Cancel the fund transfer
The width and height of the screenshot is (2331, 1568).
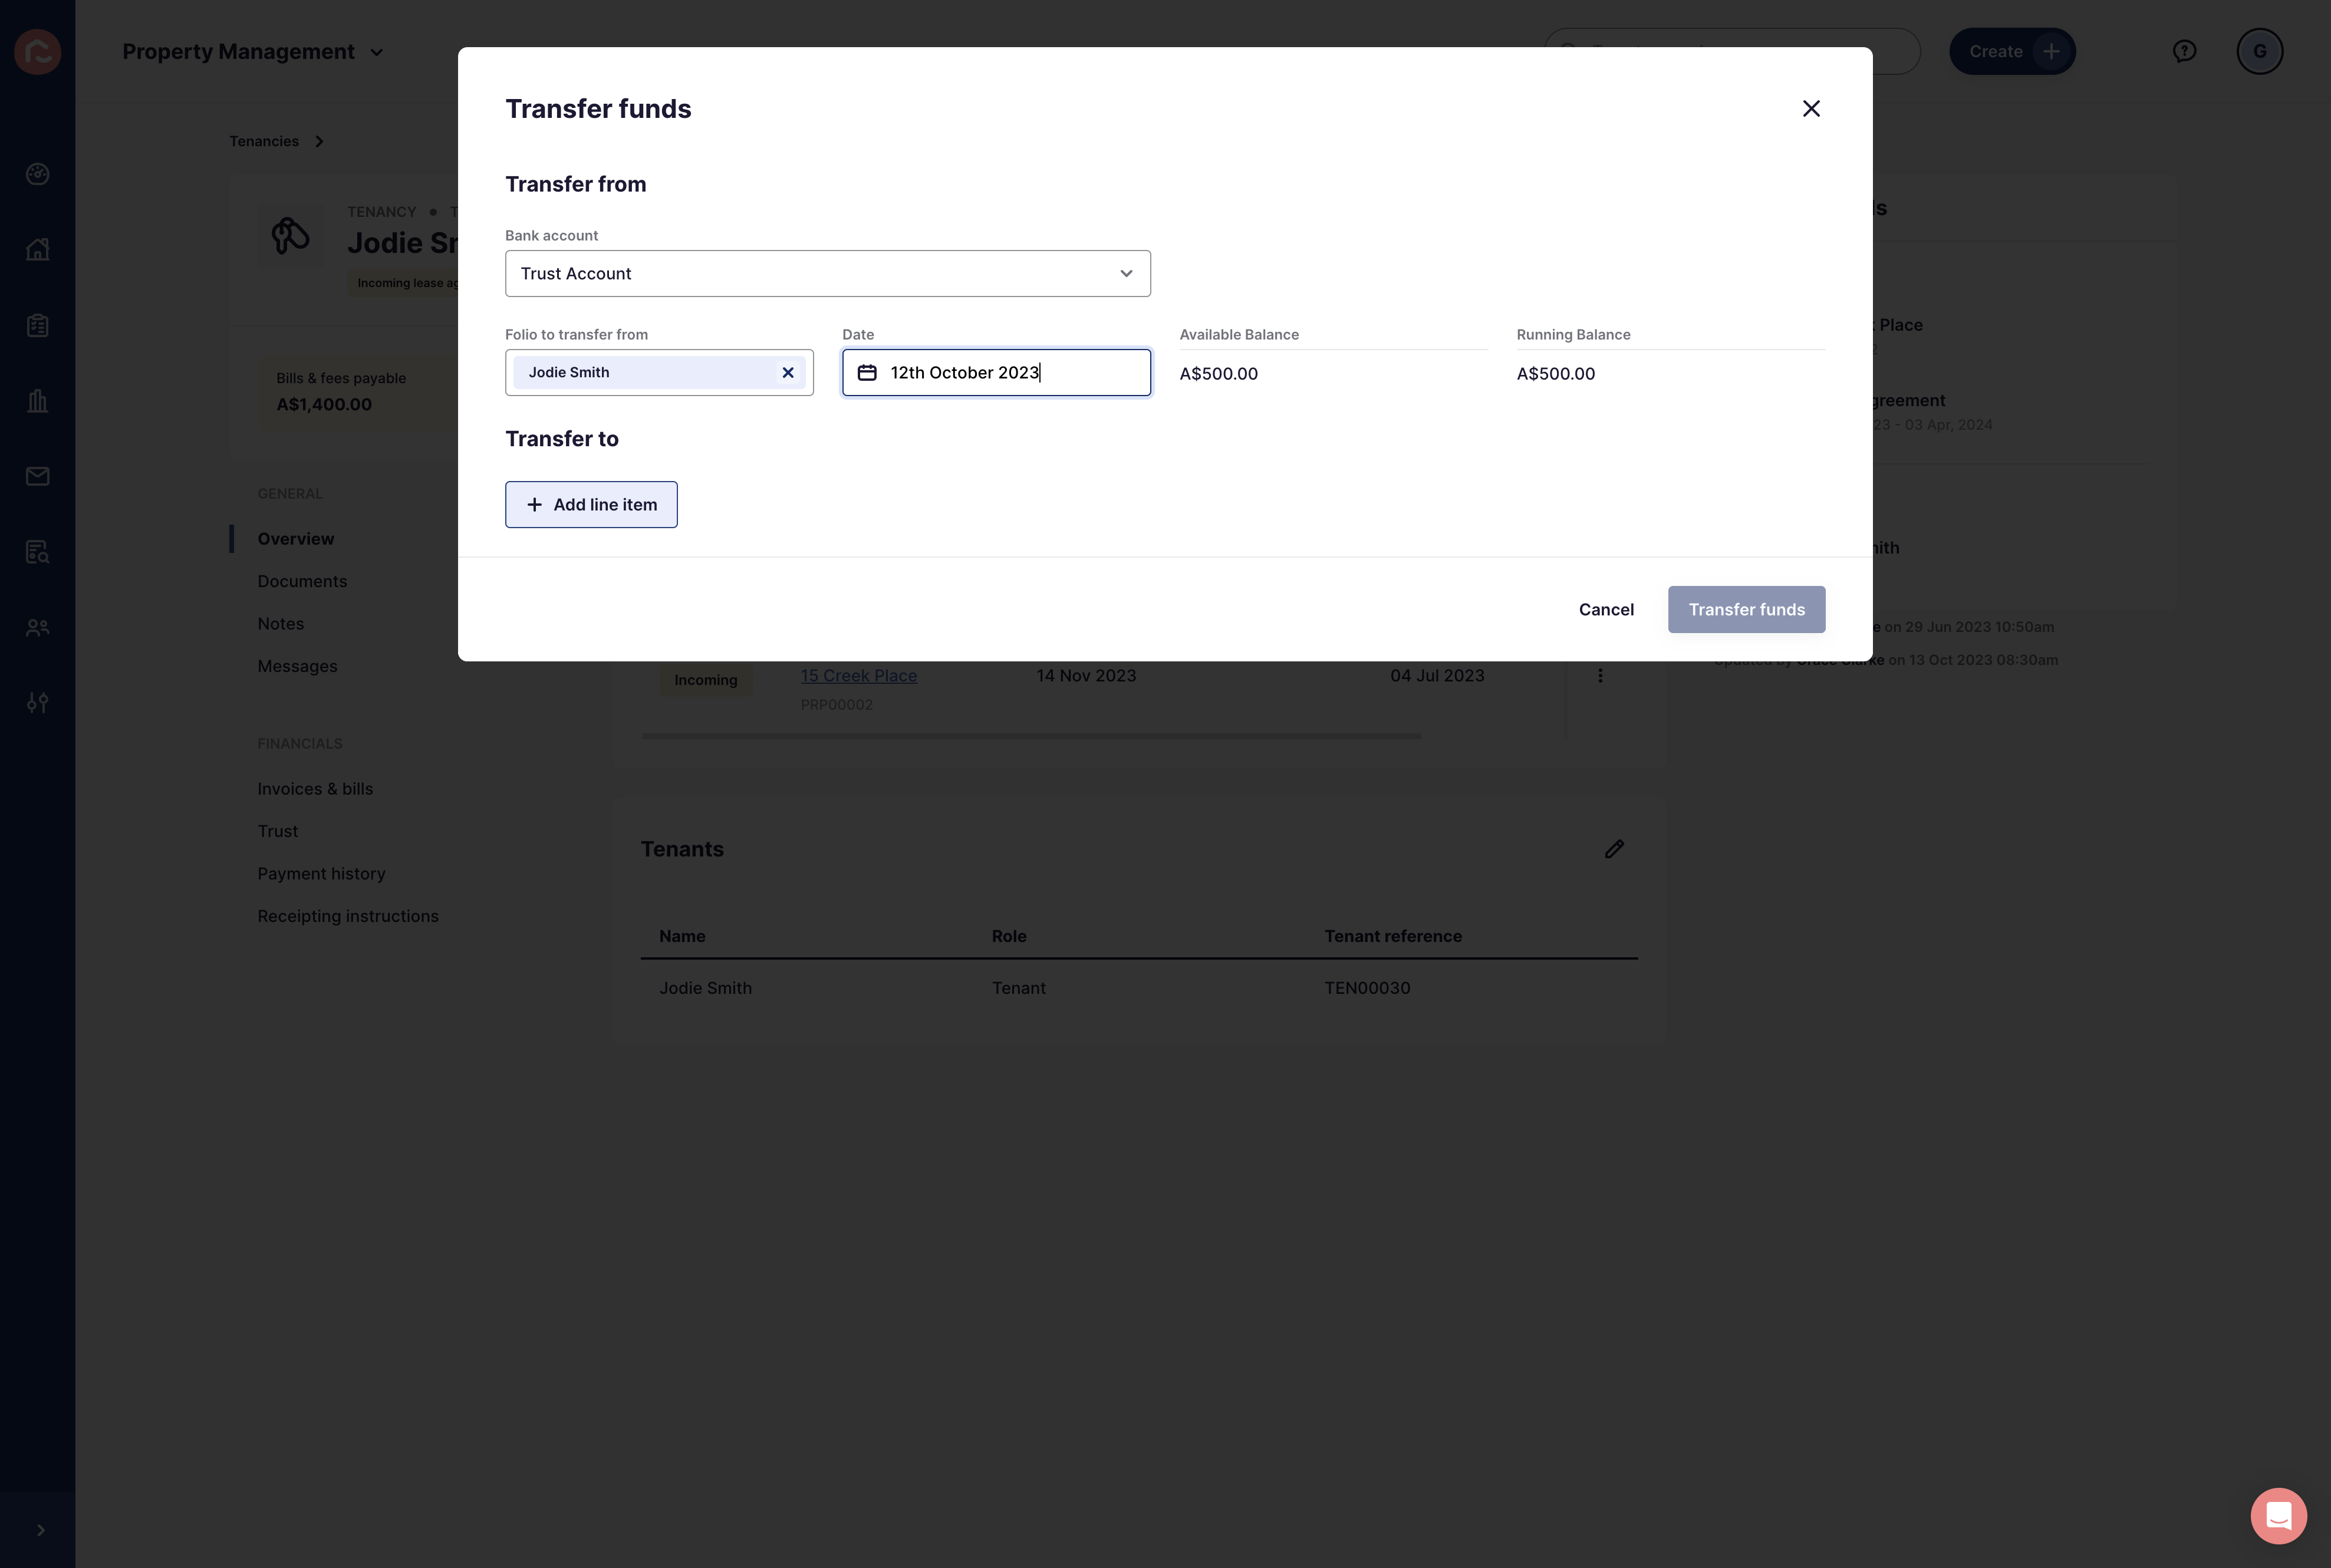click(x=1606, y=609)
